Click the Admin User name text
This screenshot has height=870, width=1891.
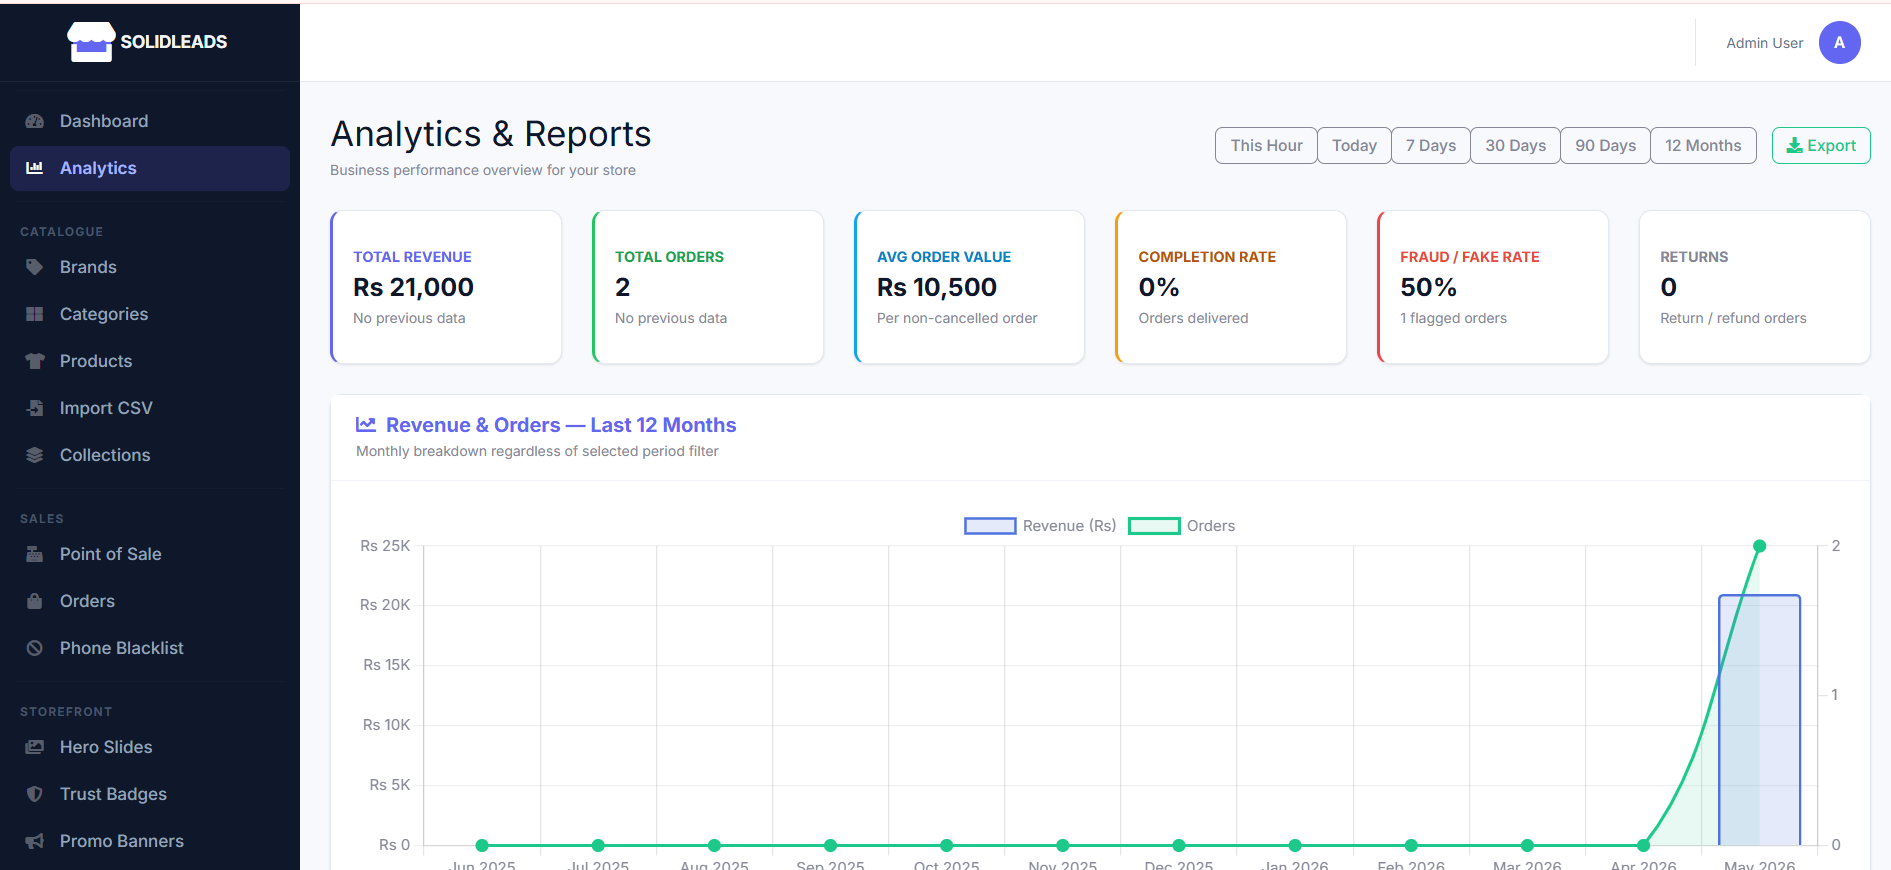1764,43
